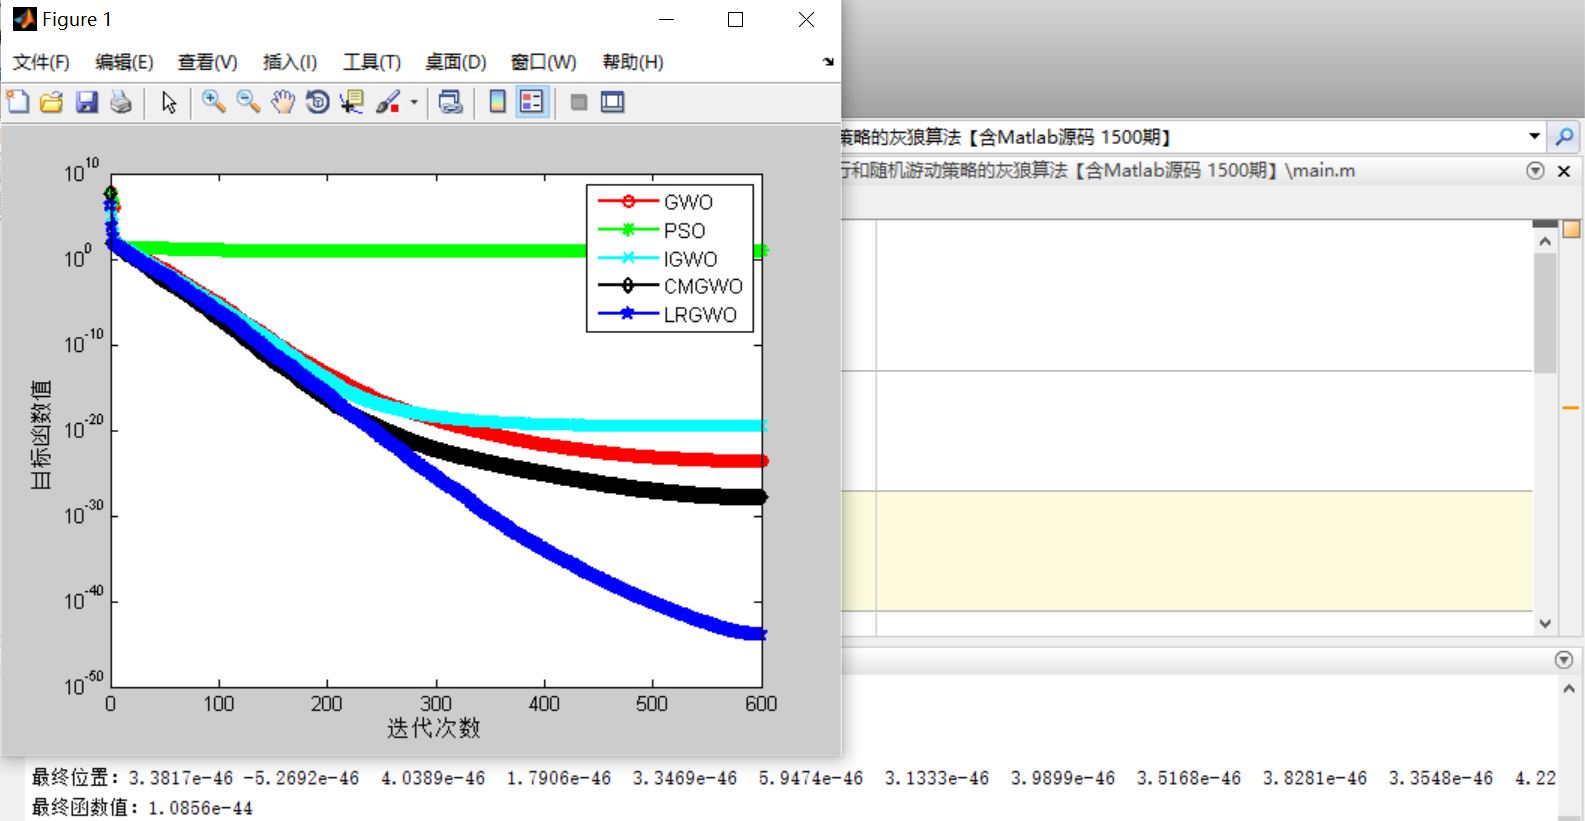Click the search magnifier button in MATLAB
This screenshot has height=821, width=1585.
pos(1564,136)
